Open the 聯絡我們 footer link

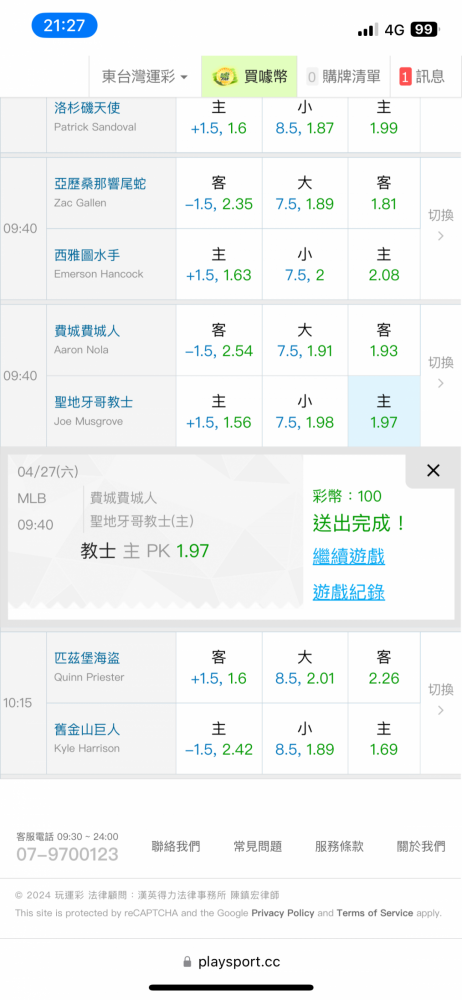[x=176, y=846]
